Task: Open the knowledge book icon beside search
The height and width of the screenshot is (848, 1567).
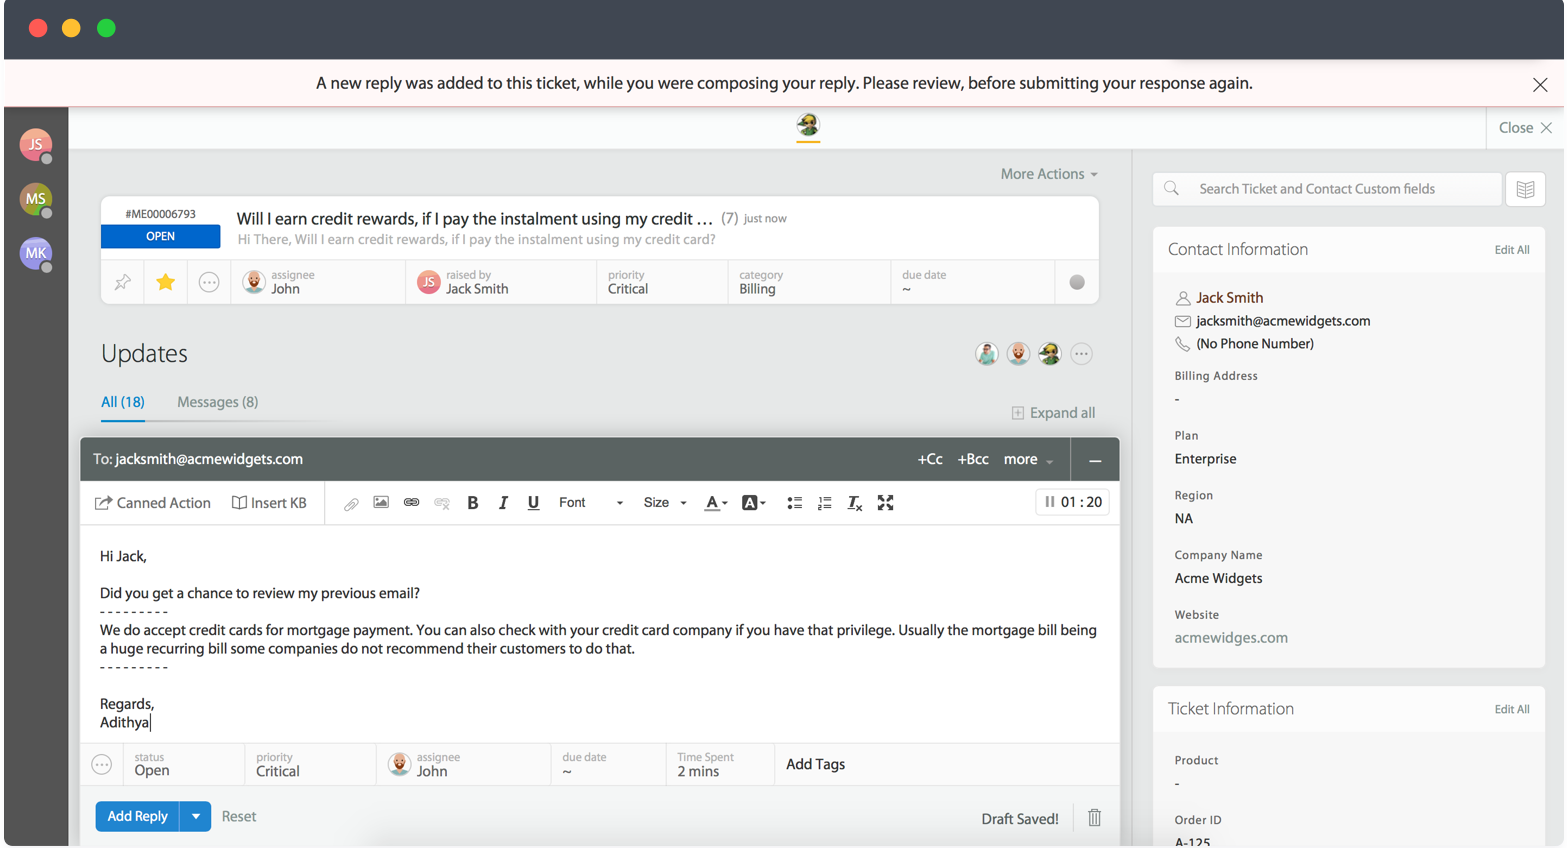Action: [1525, 189]
